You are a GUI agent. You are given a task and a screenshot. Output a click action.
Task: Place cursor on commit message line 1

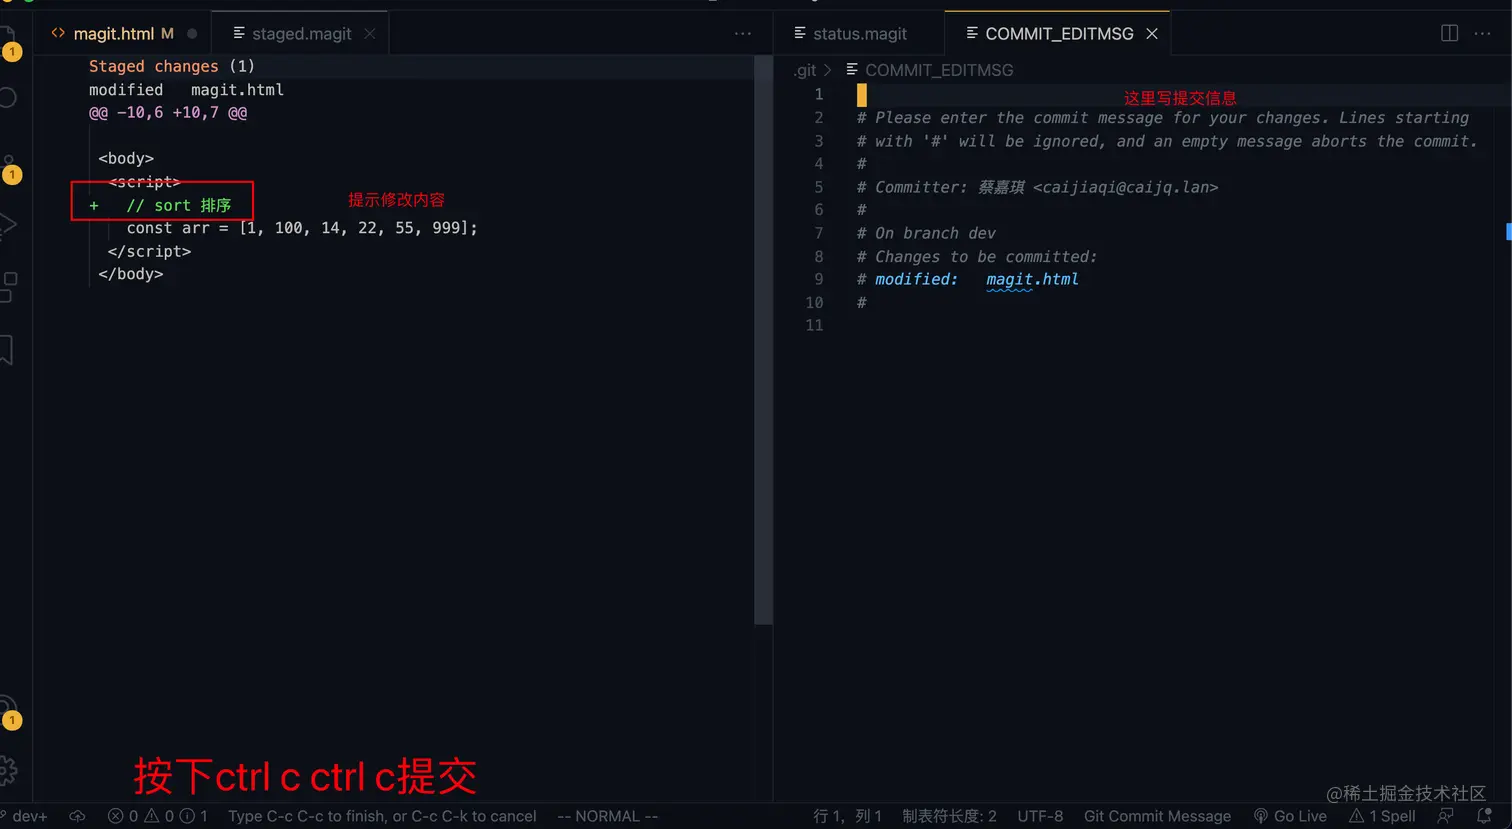1175,95
